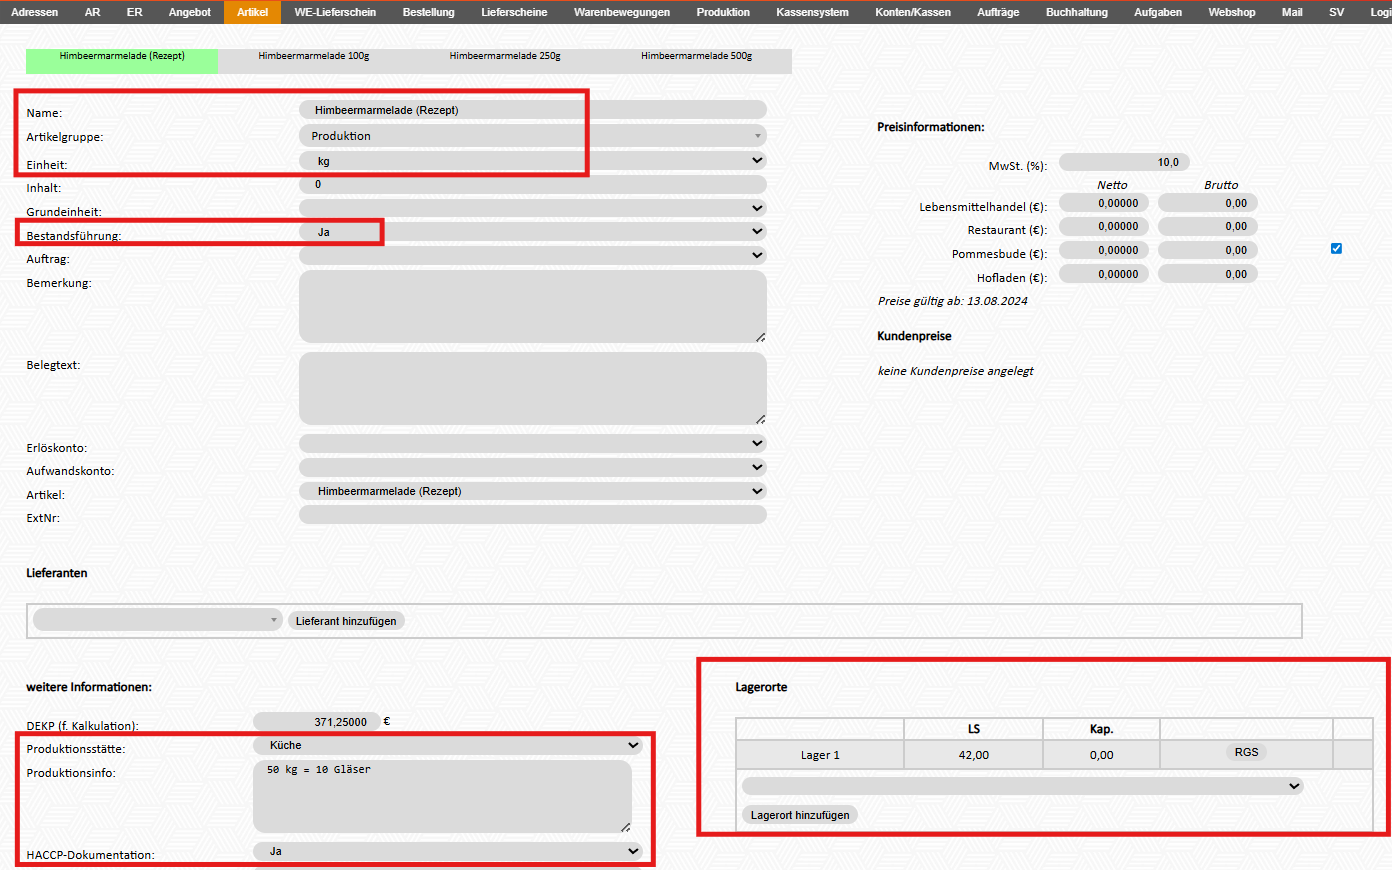Select the Himbeermarmelade 500g tab

(x=696, y=57)
